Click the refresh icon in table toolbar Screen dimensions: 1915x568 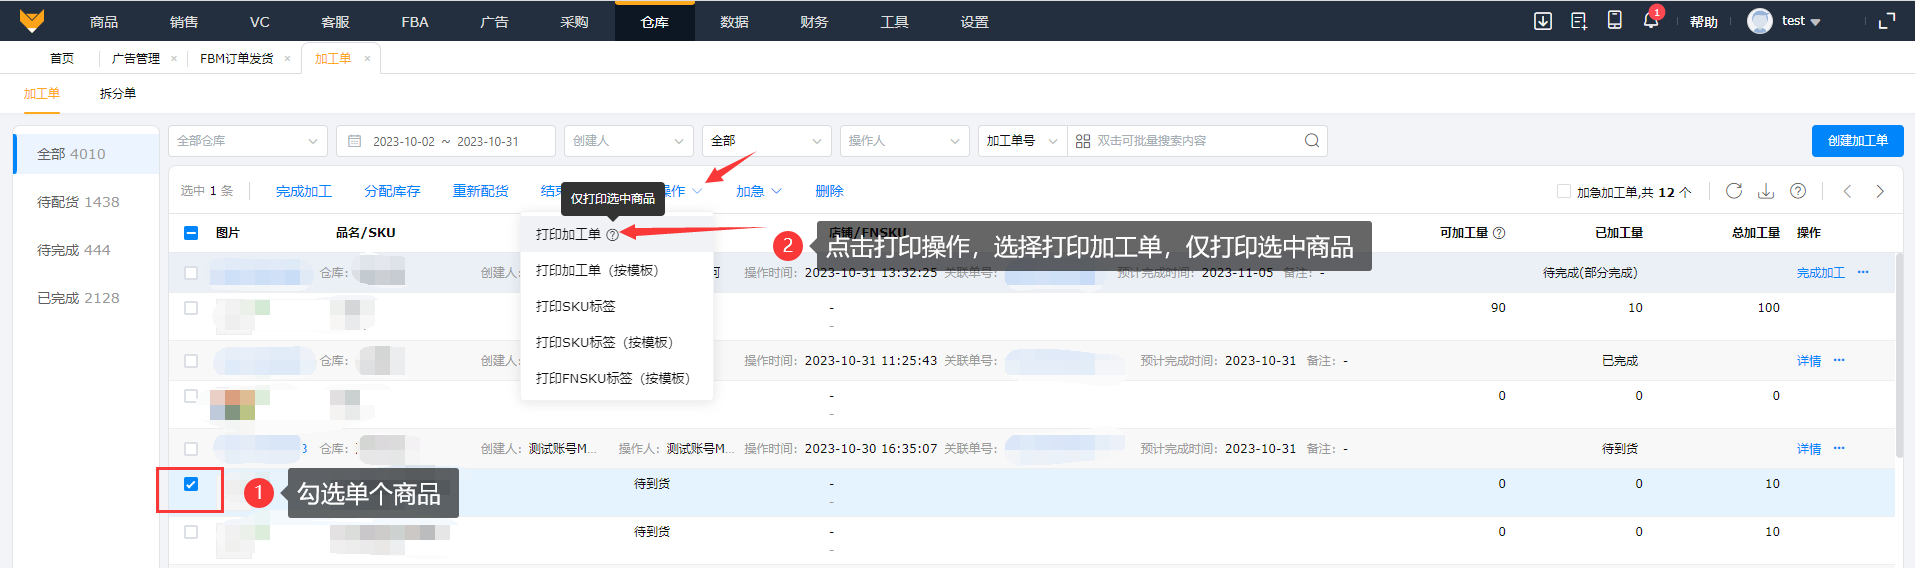pos(1734,190)
